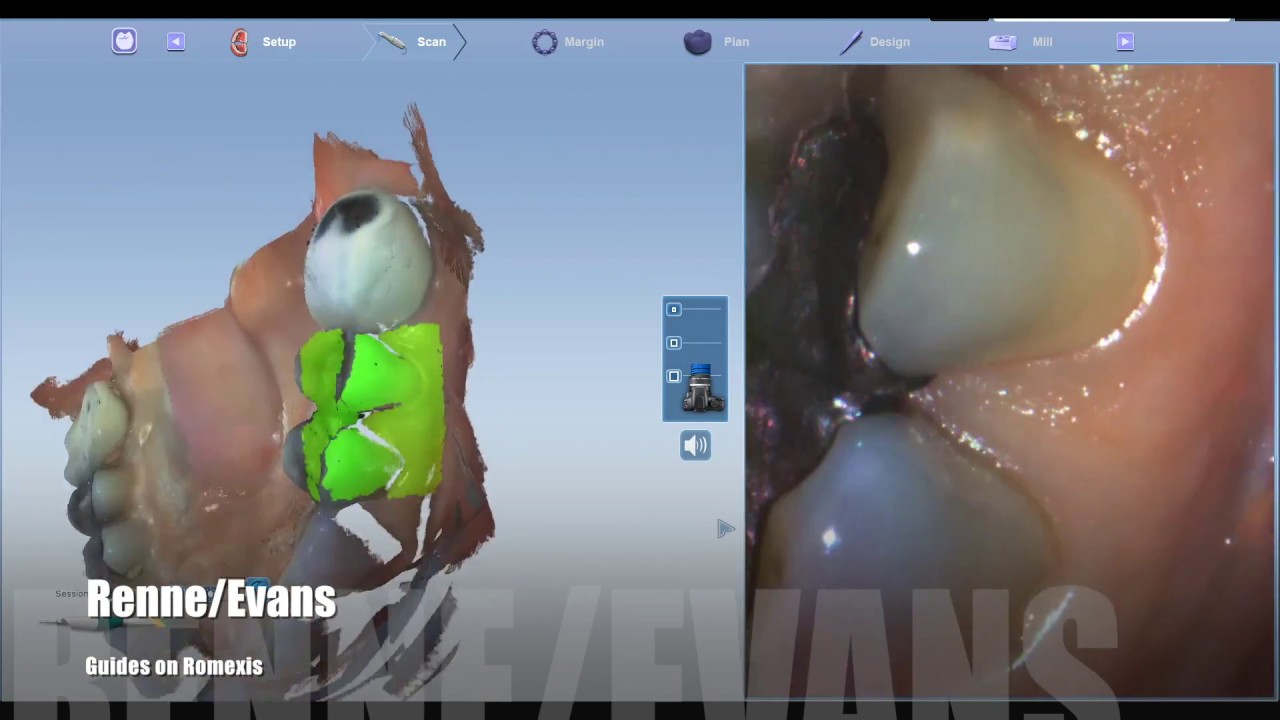Go back with the left arrow button
The width and height of the screenshot is (1280, 720).
click(x=176, y=41)
